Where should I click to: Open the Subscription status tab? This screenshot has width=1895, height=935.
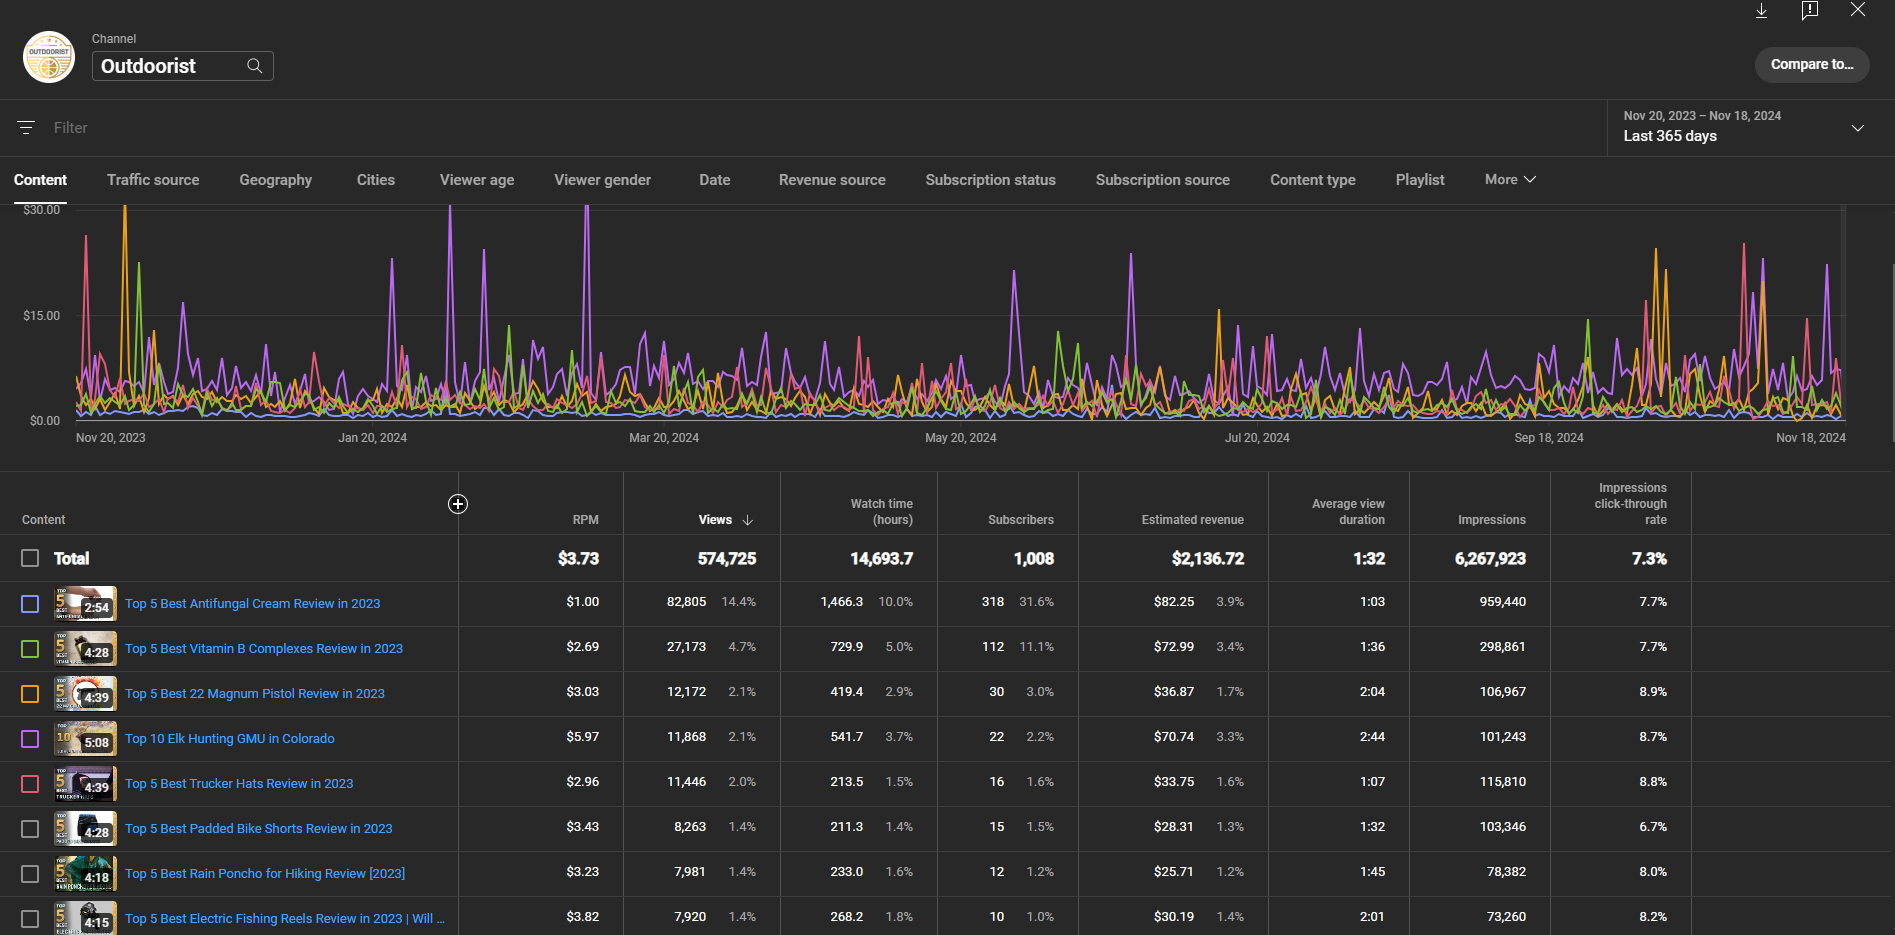tap(991, 180)
